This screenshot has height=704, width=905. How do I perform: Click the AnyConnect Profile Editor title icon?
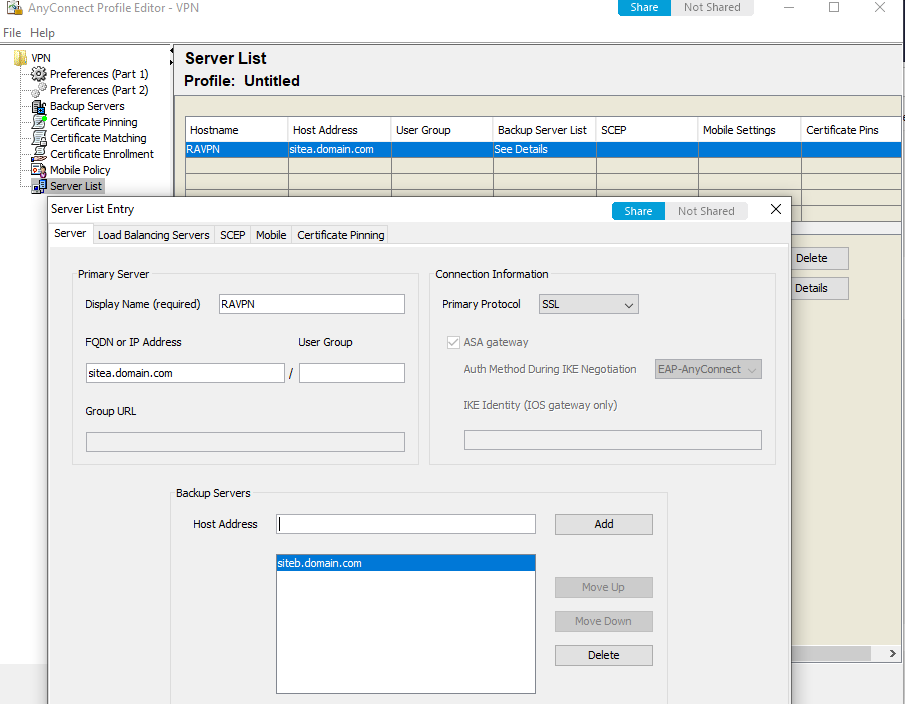pos(14,8)
